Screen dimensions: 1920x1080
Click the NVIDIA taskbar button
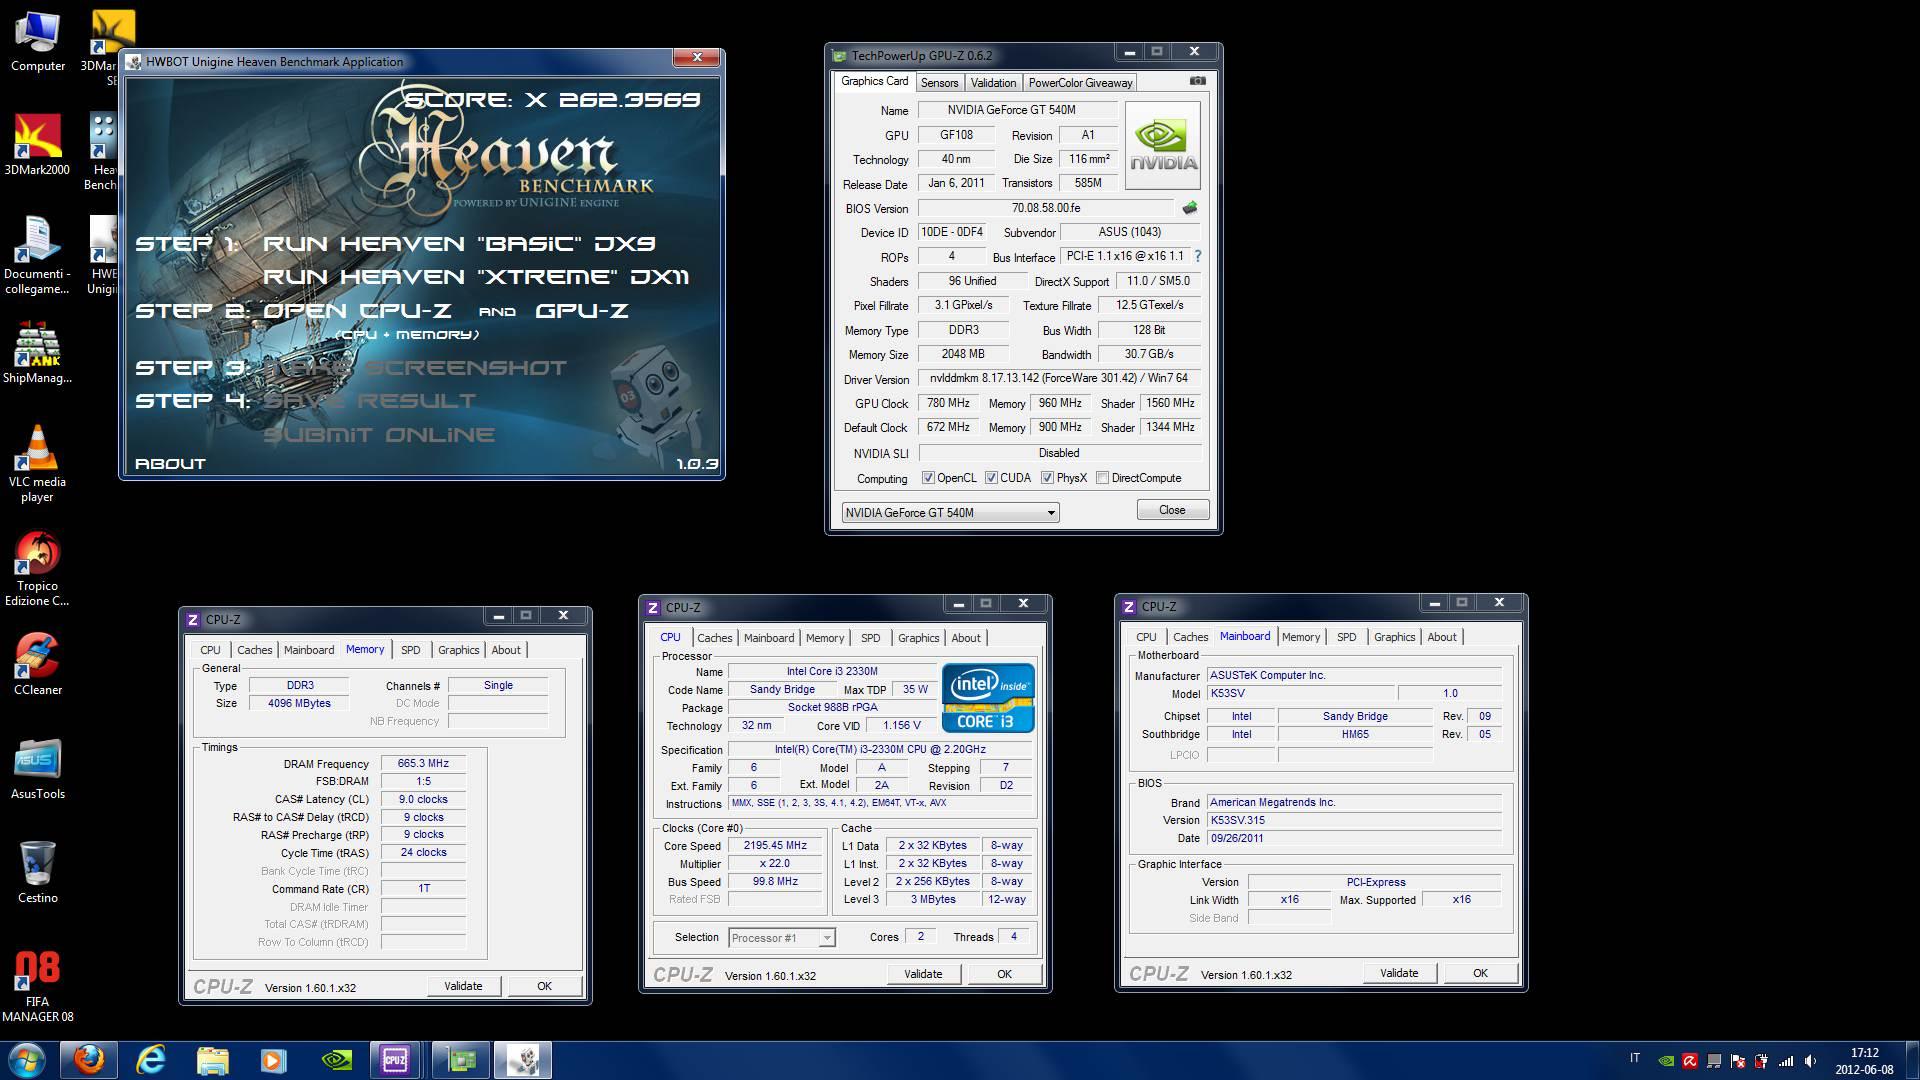click(x=335, y=1060)
